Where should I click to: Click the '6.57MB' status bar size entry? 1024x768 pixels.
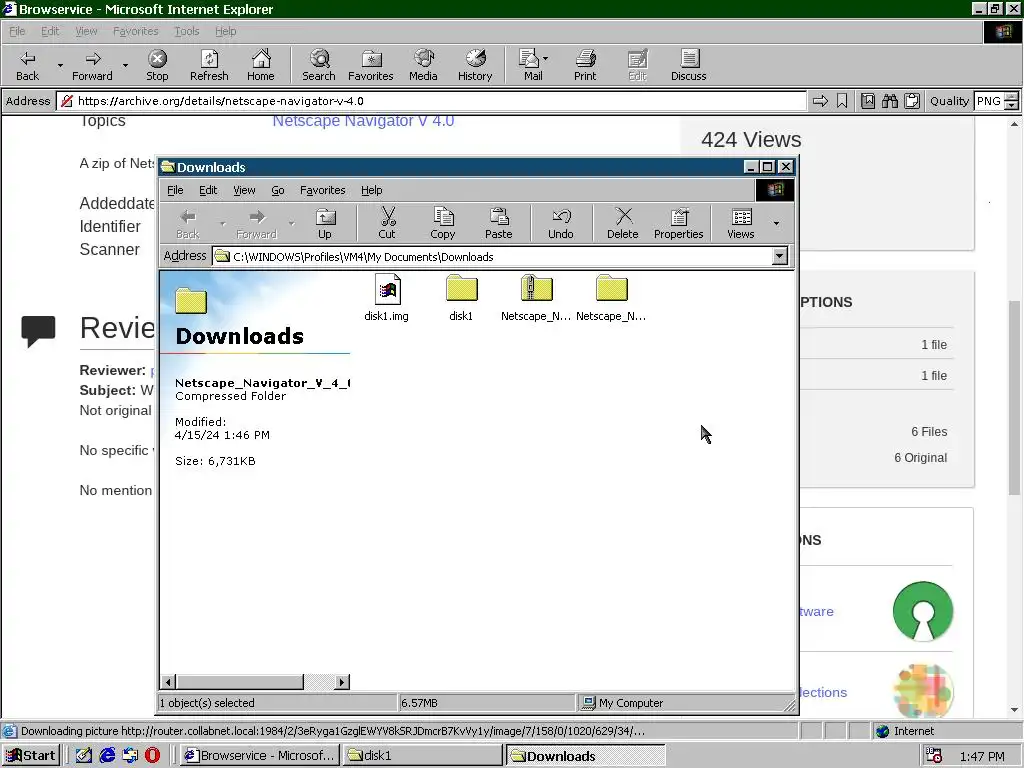419,703
